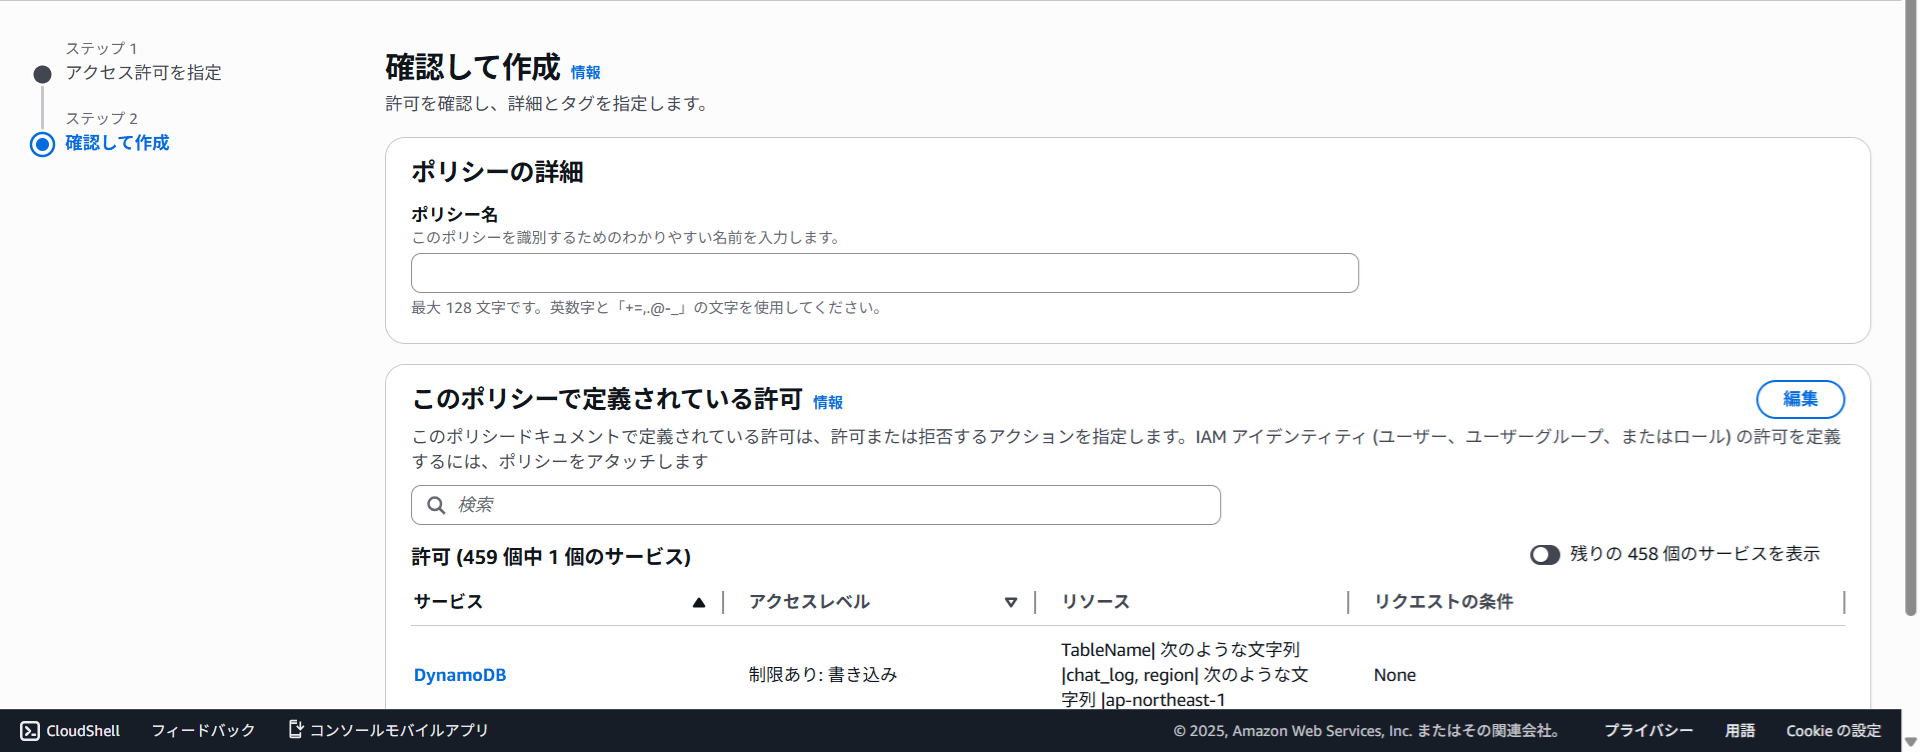Image resolution: width=1920 pixels, height=752 pixels.
Task: Click the Step 1 circle indicator
Action: 42,74
